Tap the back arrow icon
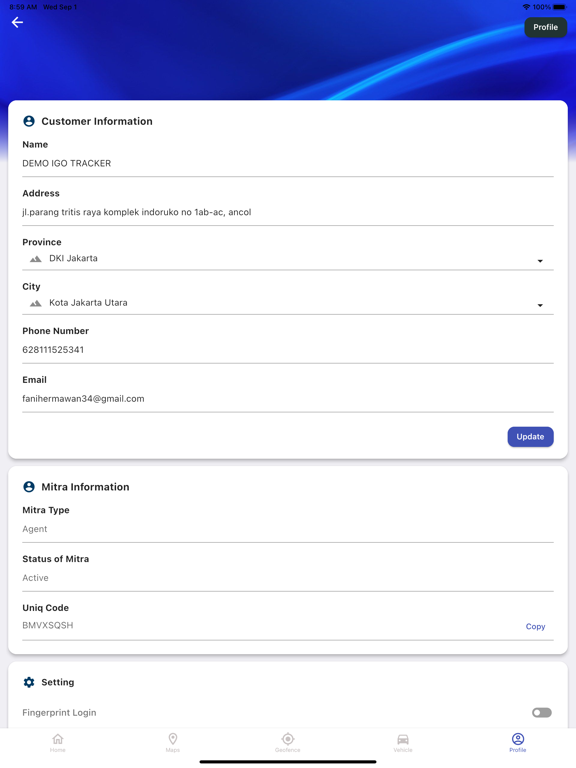 (17, 23)
